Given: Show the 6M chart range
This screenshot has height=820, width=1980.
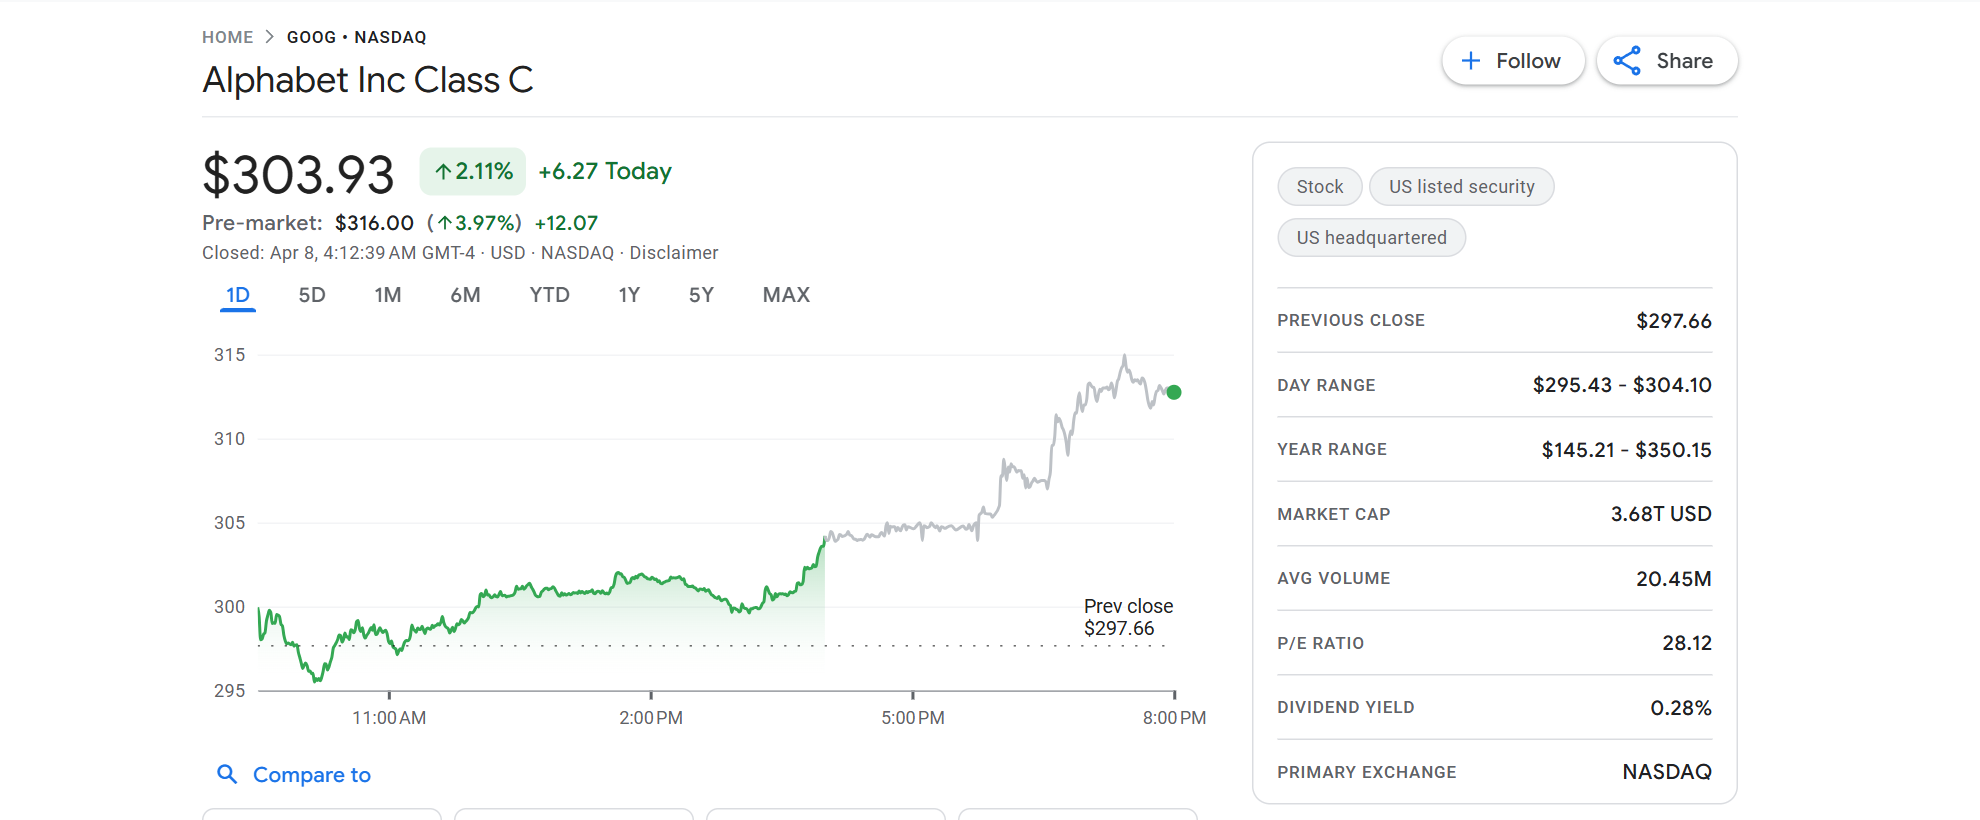Looking at the screenshot, I should click(x=465, y=295).
